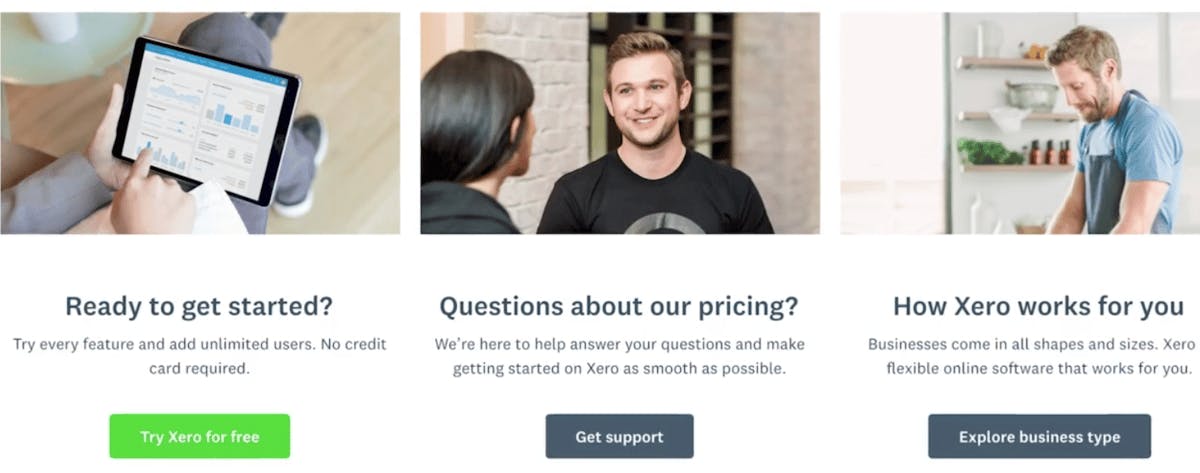
Task: Click the 'Businesses come in all shapes' paragraph
Action: [1030, 356]
